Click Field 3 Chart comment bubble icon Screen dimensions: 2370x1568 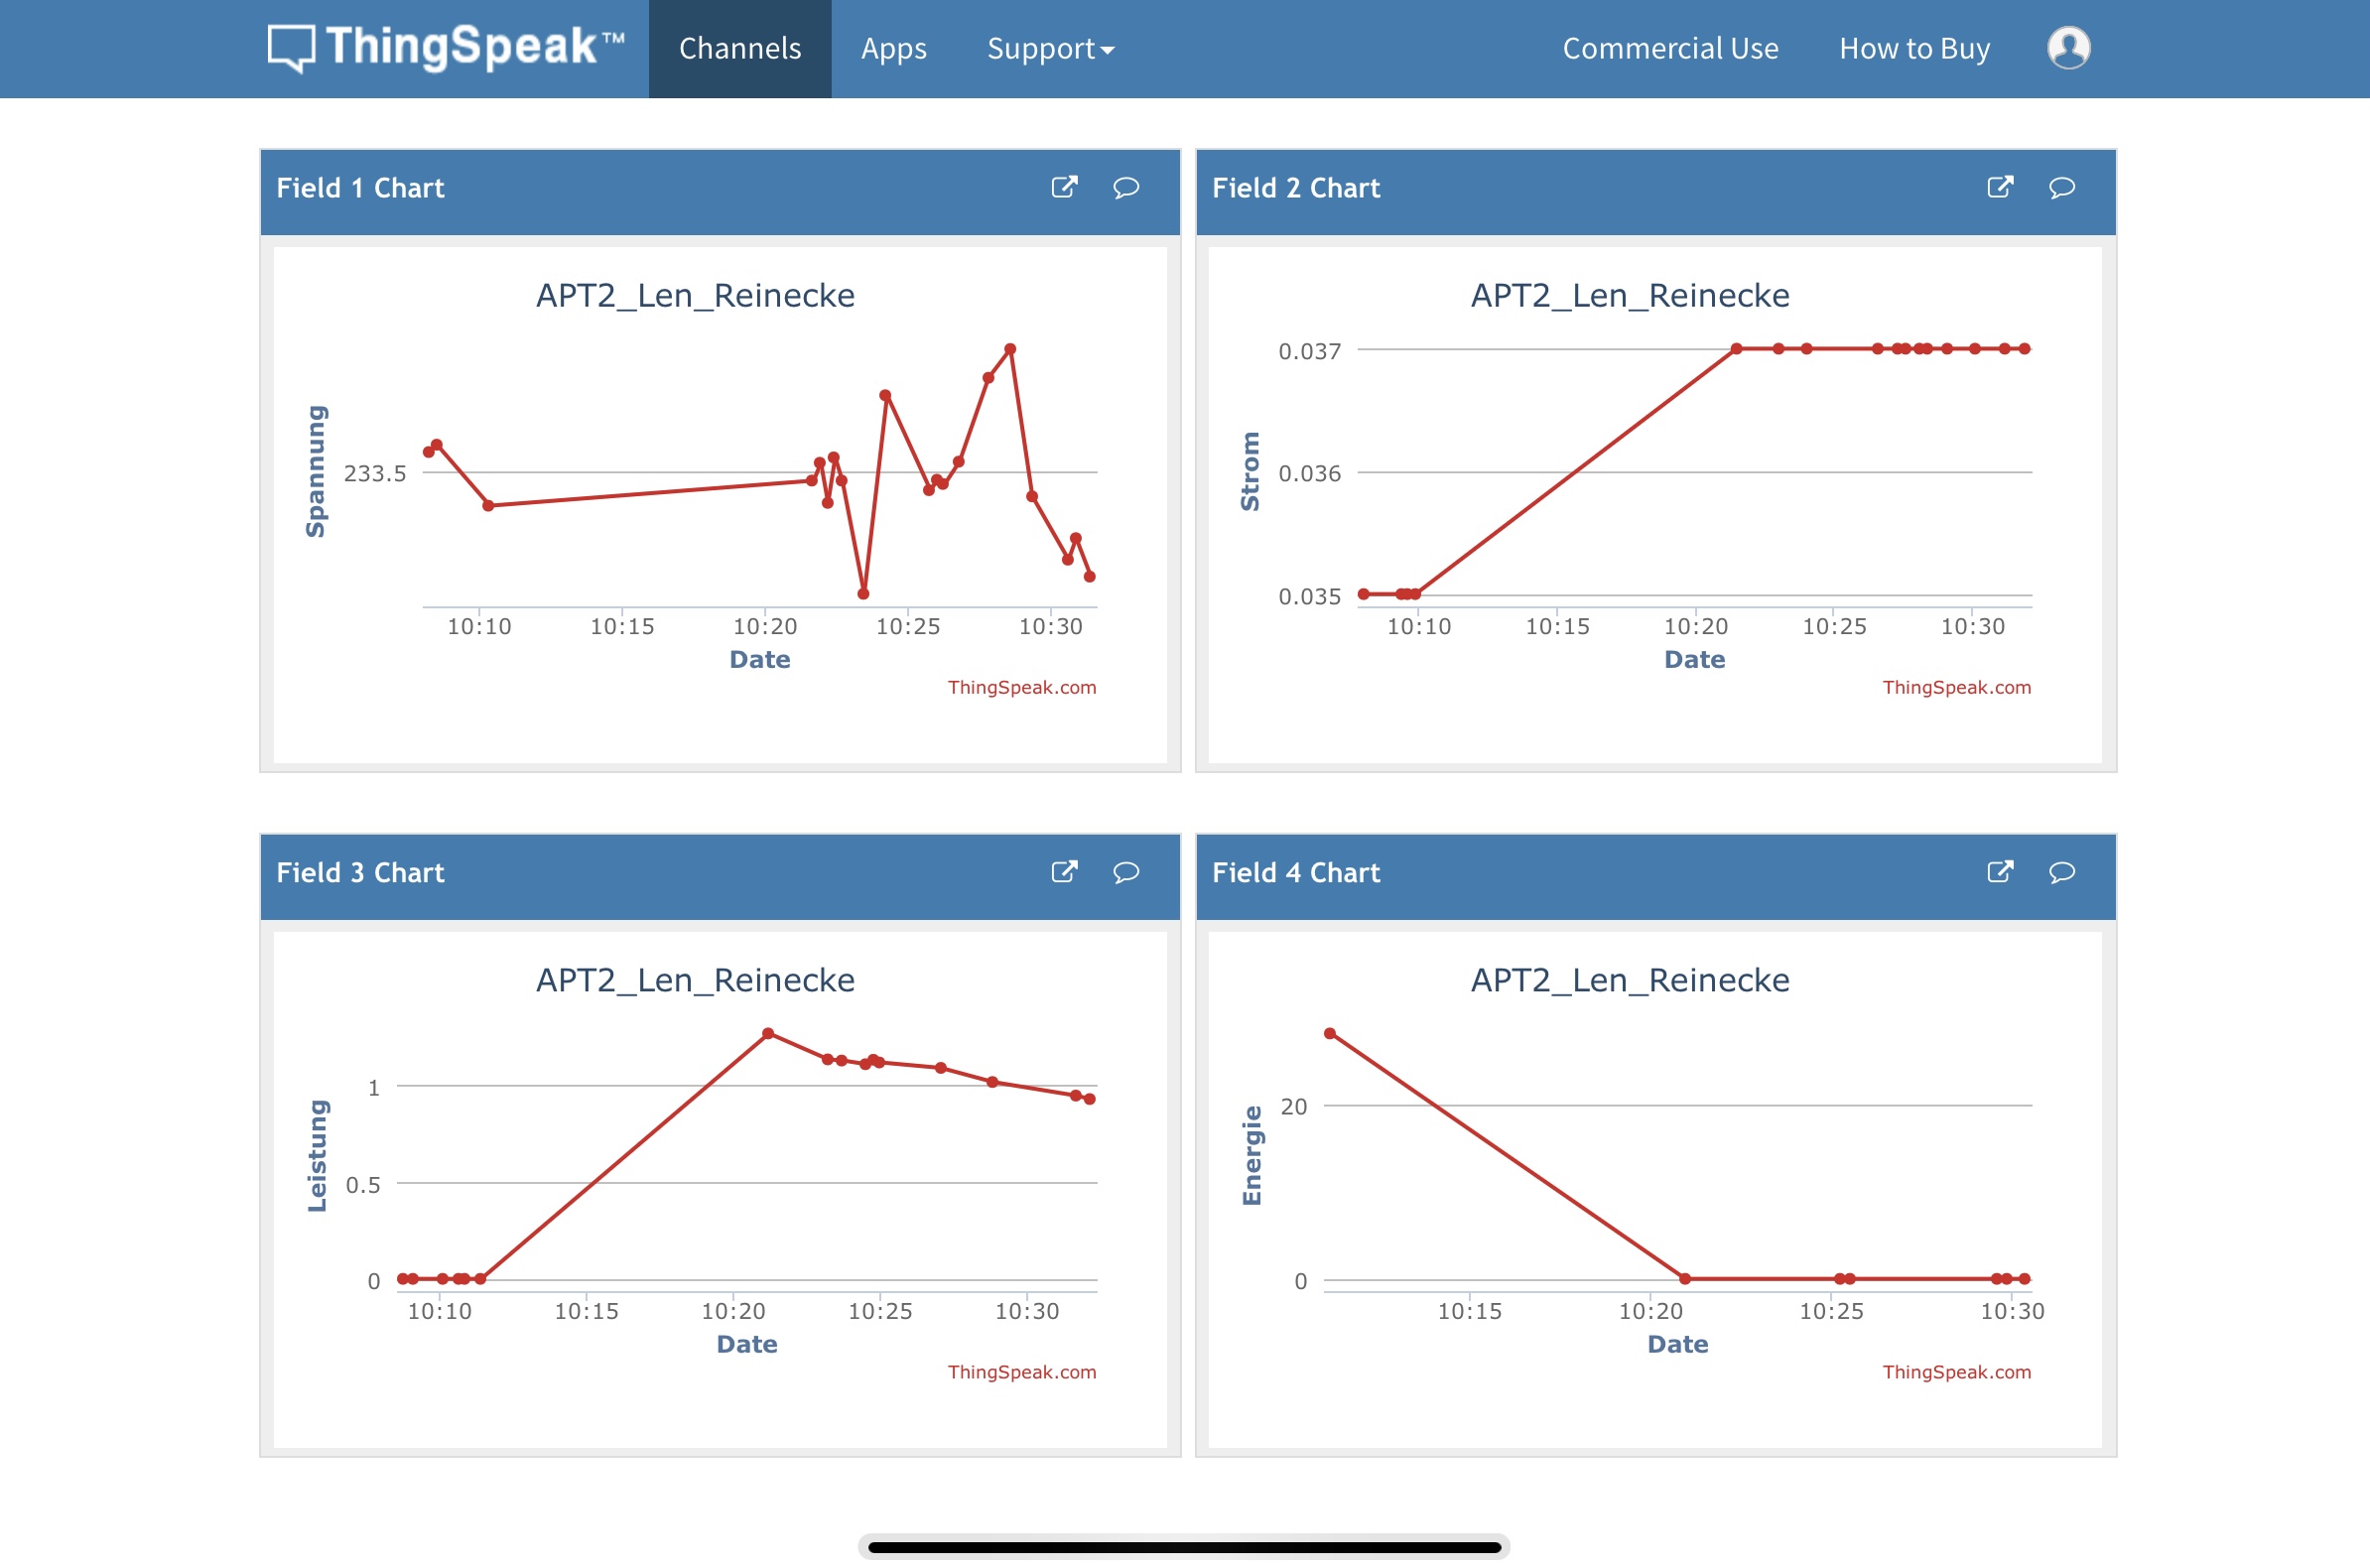click(1126, 872)
